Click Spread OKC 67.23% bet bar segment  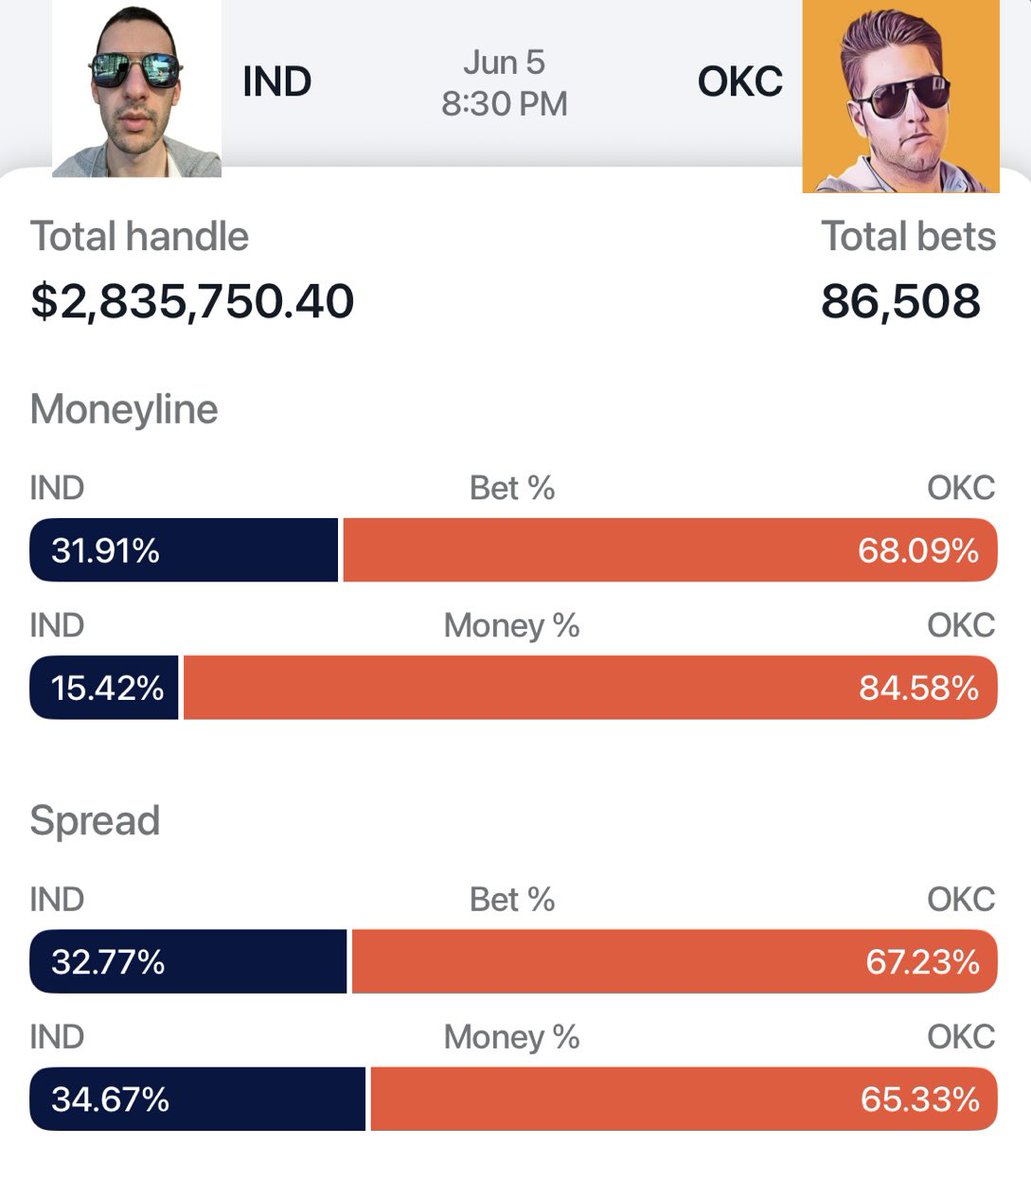coord(674,962)
